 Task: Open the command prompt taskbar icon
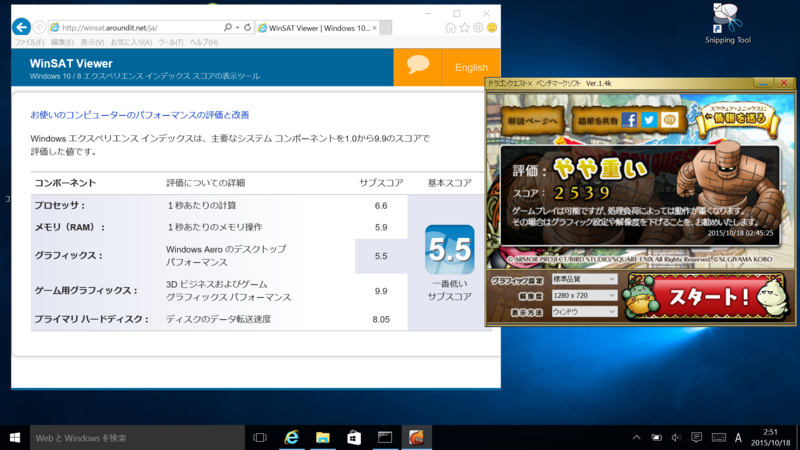(385, 438)
